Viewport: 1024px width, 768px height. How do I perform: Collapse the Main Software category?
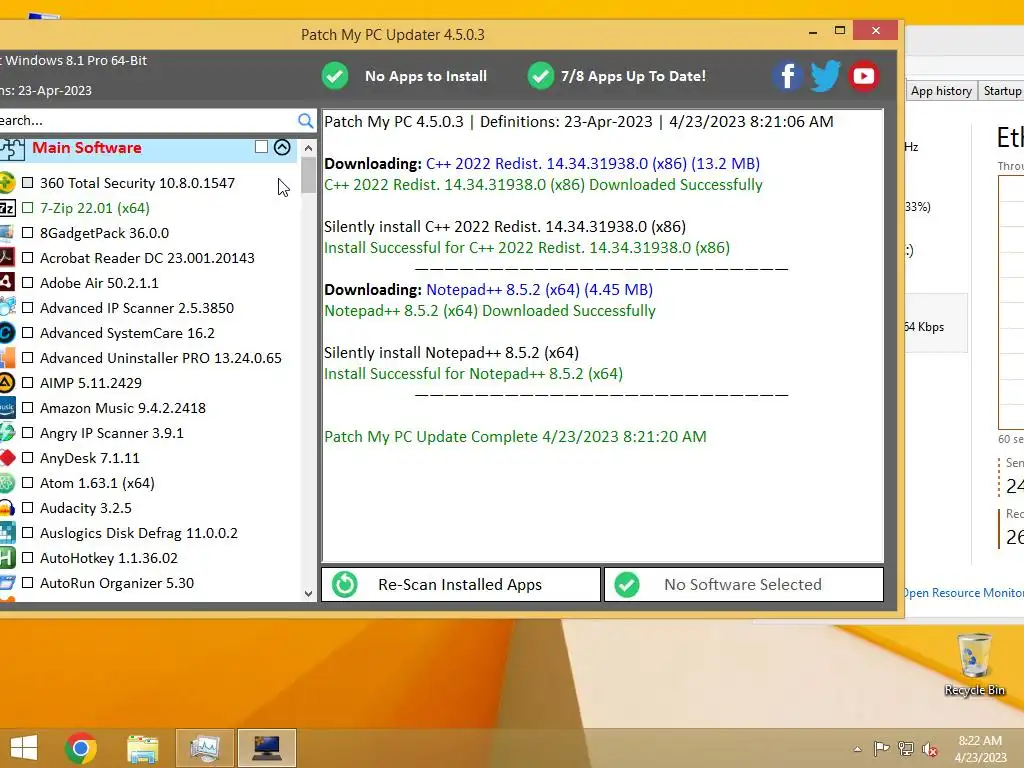[282, 147]
